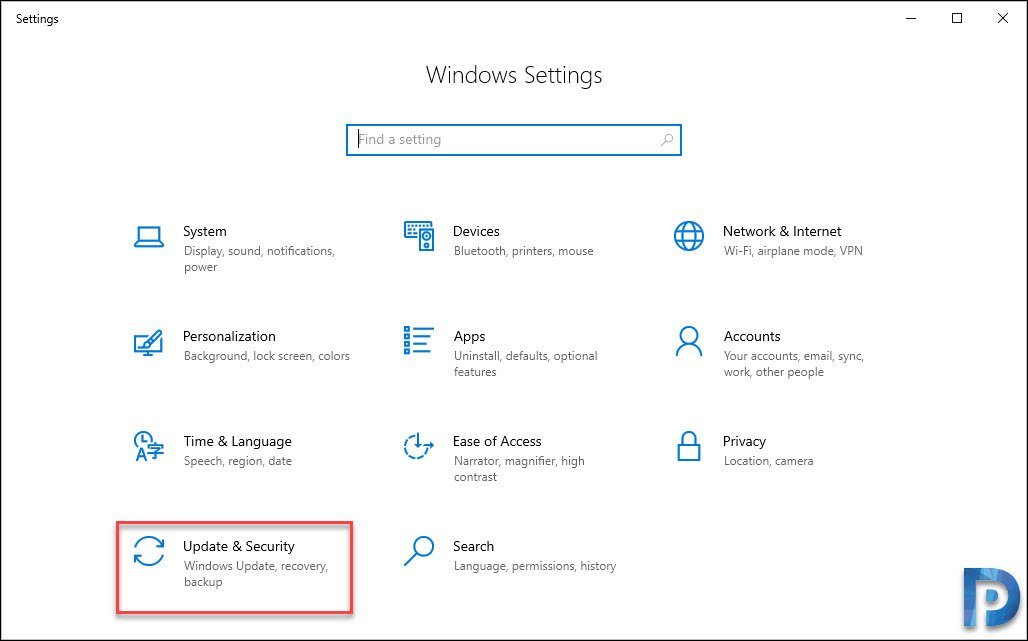The height and width of the screenshot is (641, 1028).
Task: Open the 'Accounts' title label
Action: pyautogui.click(x=752, y=336)
